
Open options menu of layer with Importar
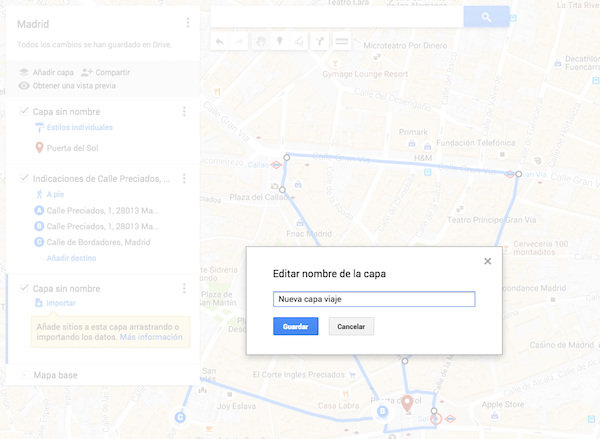pos(184,288)
